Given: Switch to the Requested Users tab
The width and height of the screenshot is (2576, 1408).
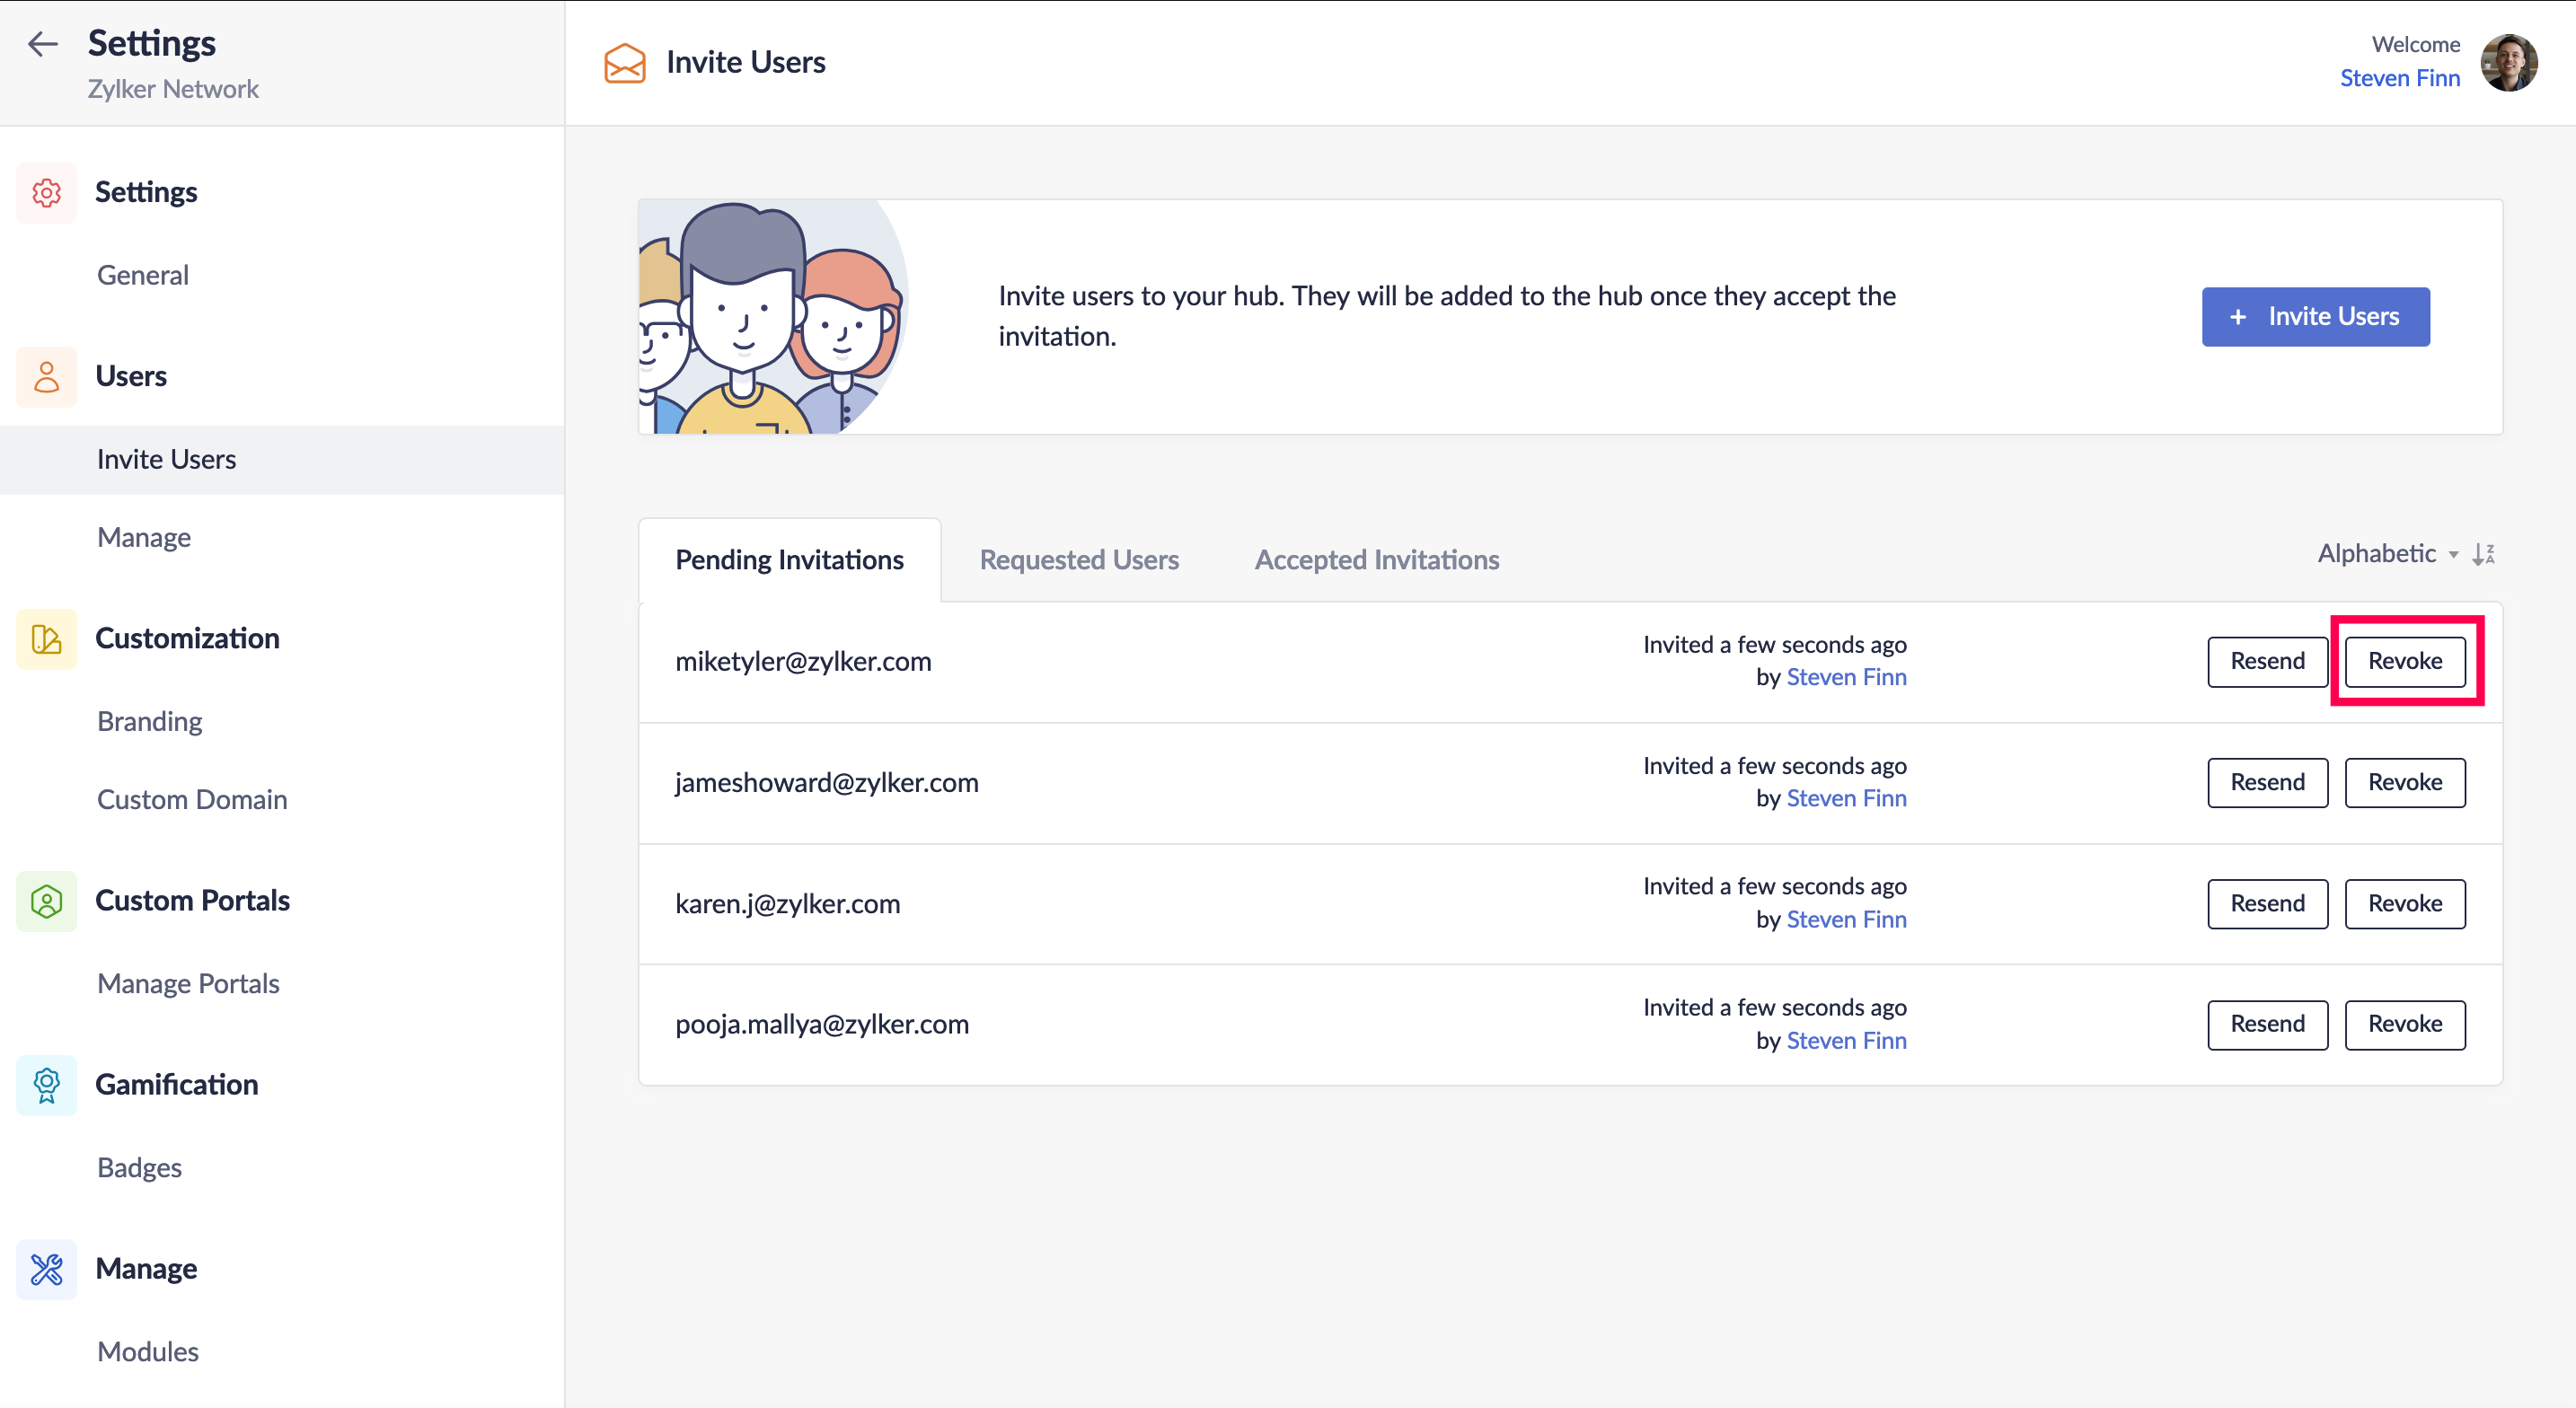Looking at the screenshot, I should pos(1079,560).
